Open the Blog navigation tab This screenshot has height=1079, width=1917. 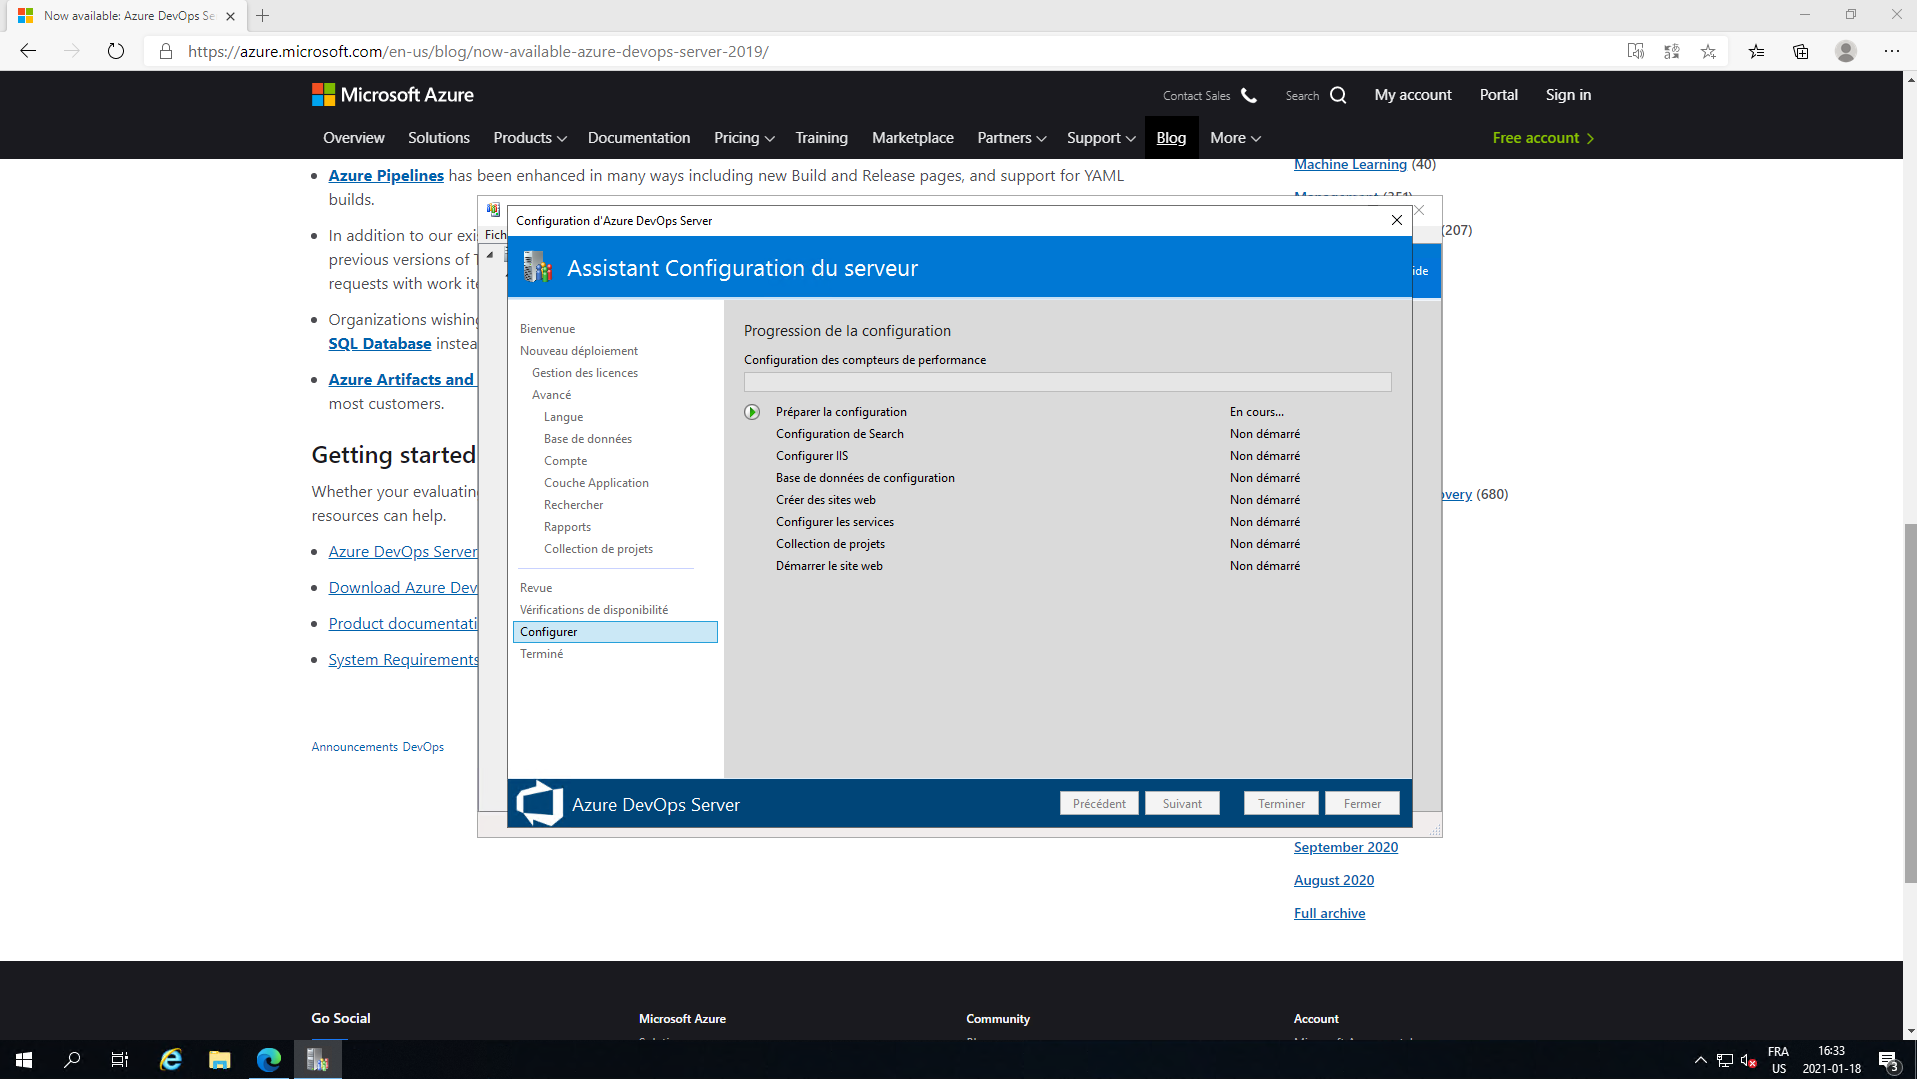click(x=1170, y=138)
